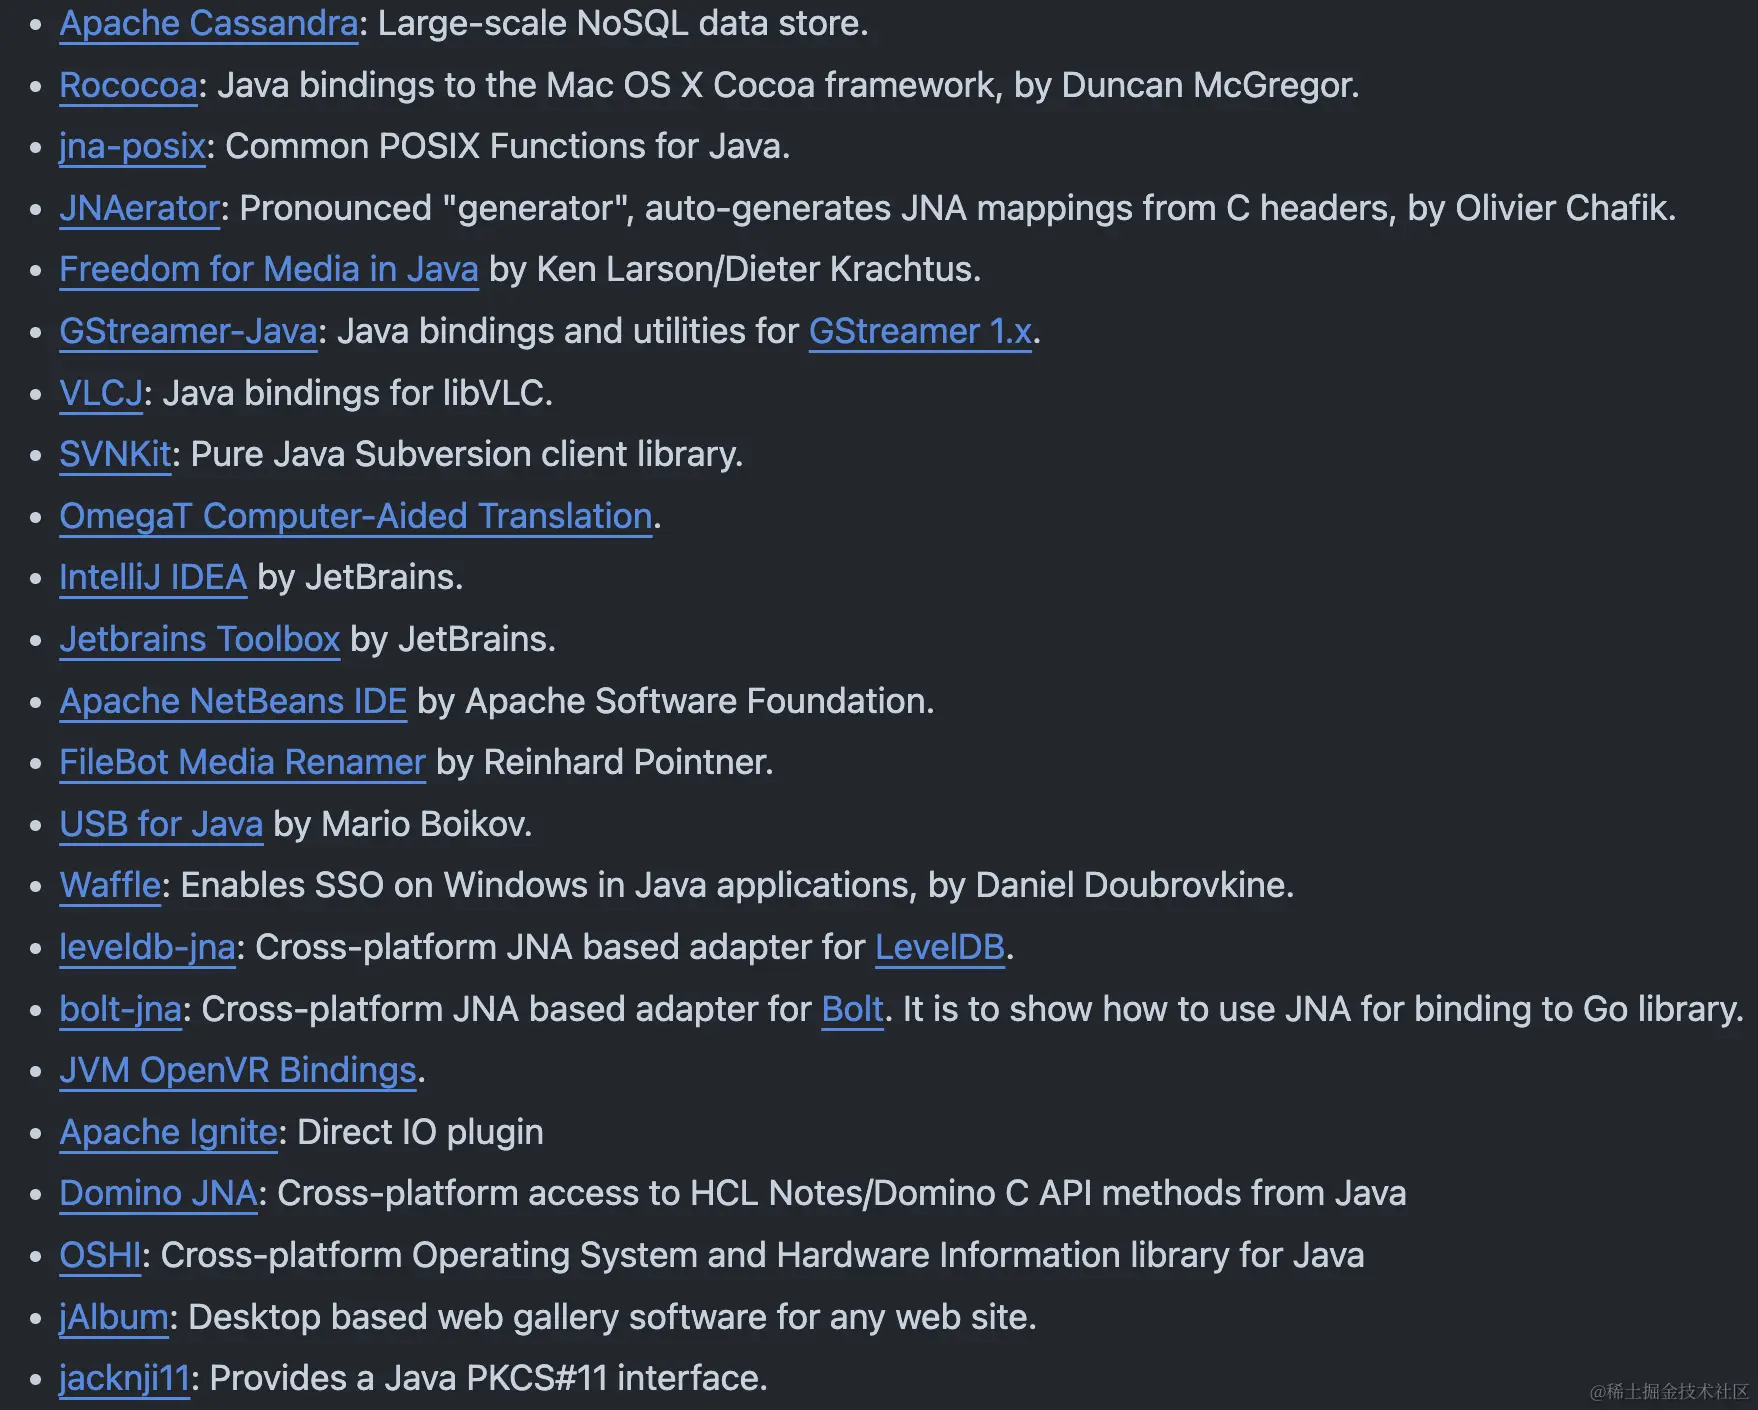Image resolution: width=1758 pixels, height=1410 pixels.
Task: Open the Rococoa link
Action: 128,85
